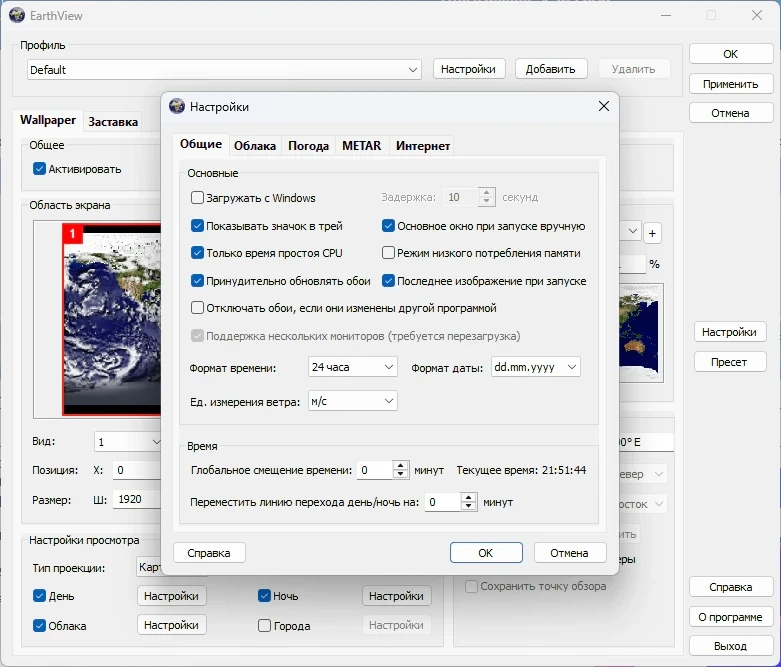Screen dimensions: 781x667
Task: Enable Загружать с Windows checkbox
Action: 197,198
